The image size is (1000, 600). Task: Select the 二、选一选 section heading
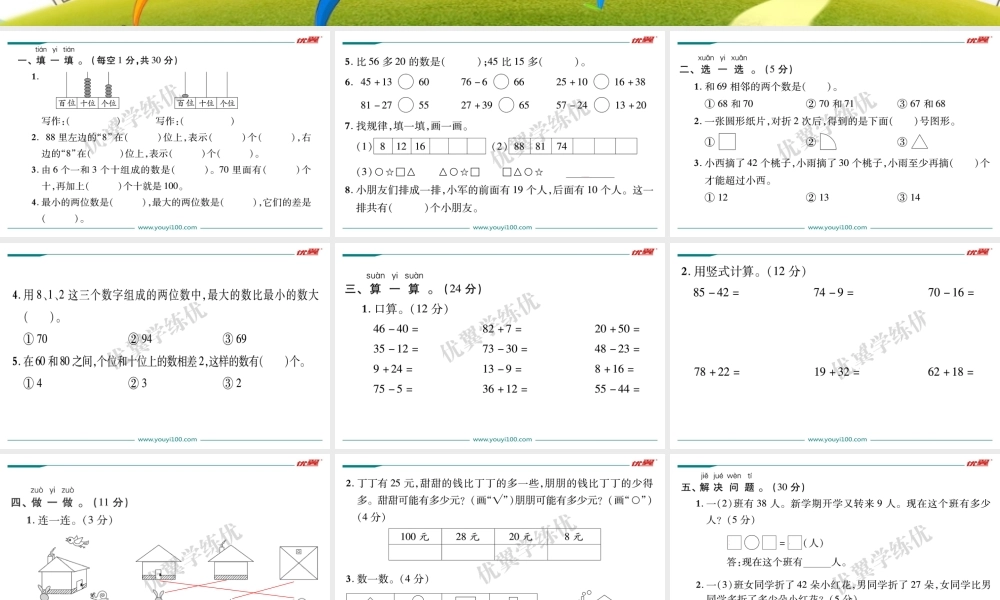pyautogui.click(x=713, y=68)
